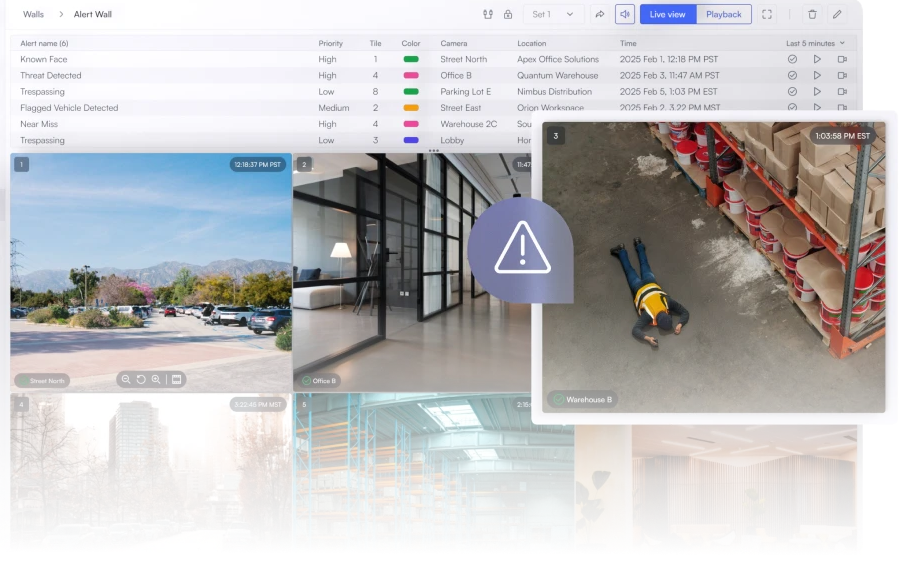The image size is (901, 564).
Task: Reset zoom on Street North feed
Action: coord(141,379)
